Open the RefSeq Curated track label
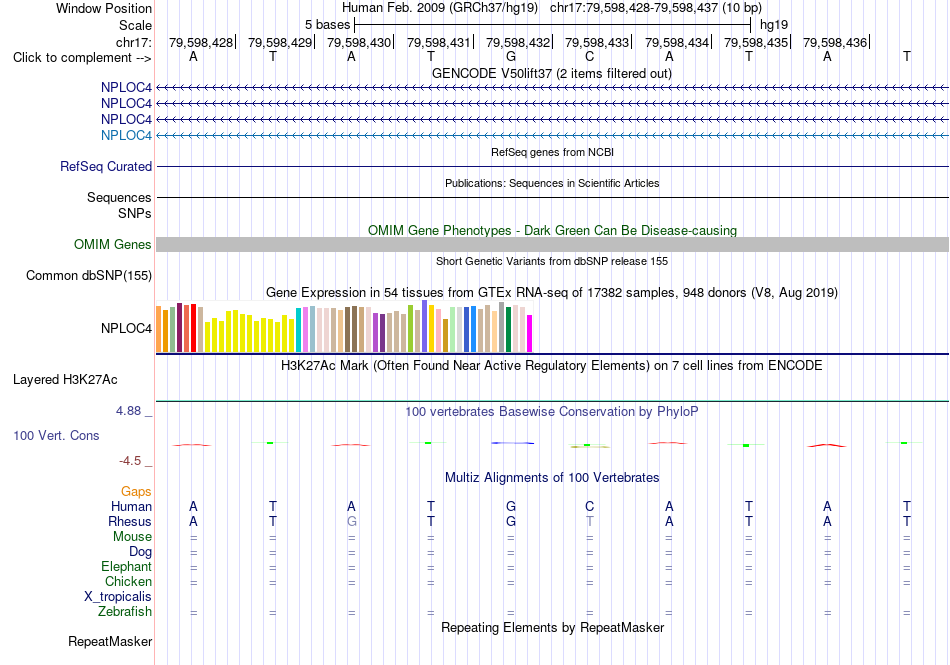The height and width of the screenshot is (665, 950). (x=105, y=167)
